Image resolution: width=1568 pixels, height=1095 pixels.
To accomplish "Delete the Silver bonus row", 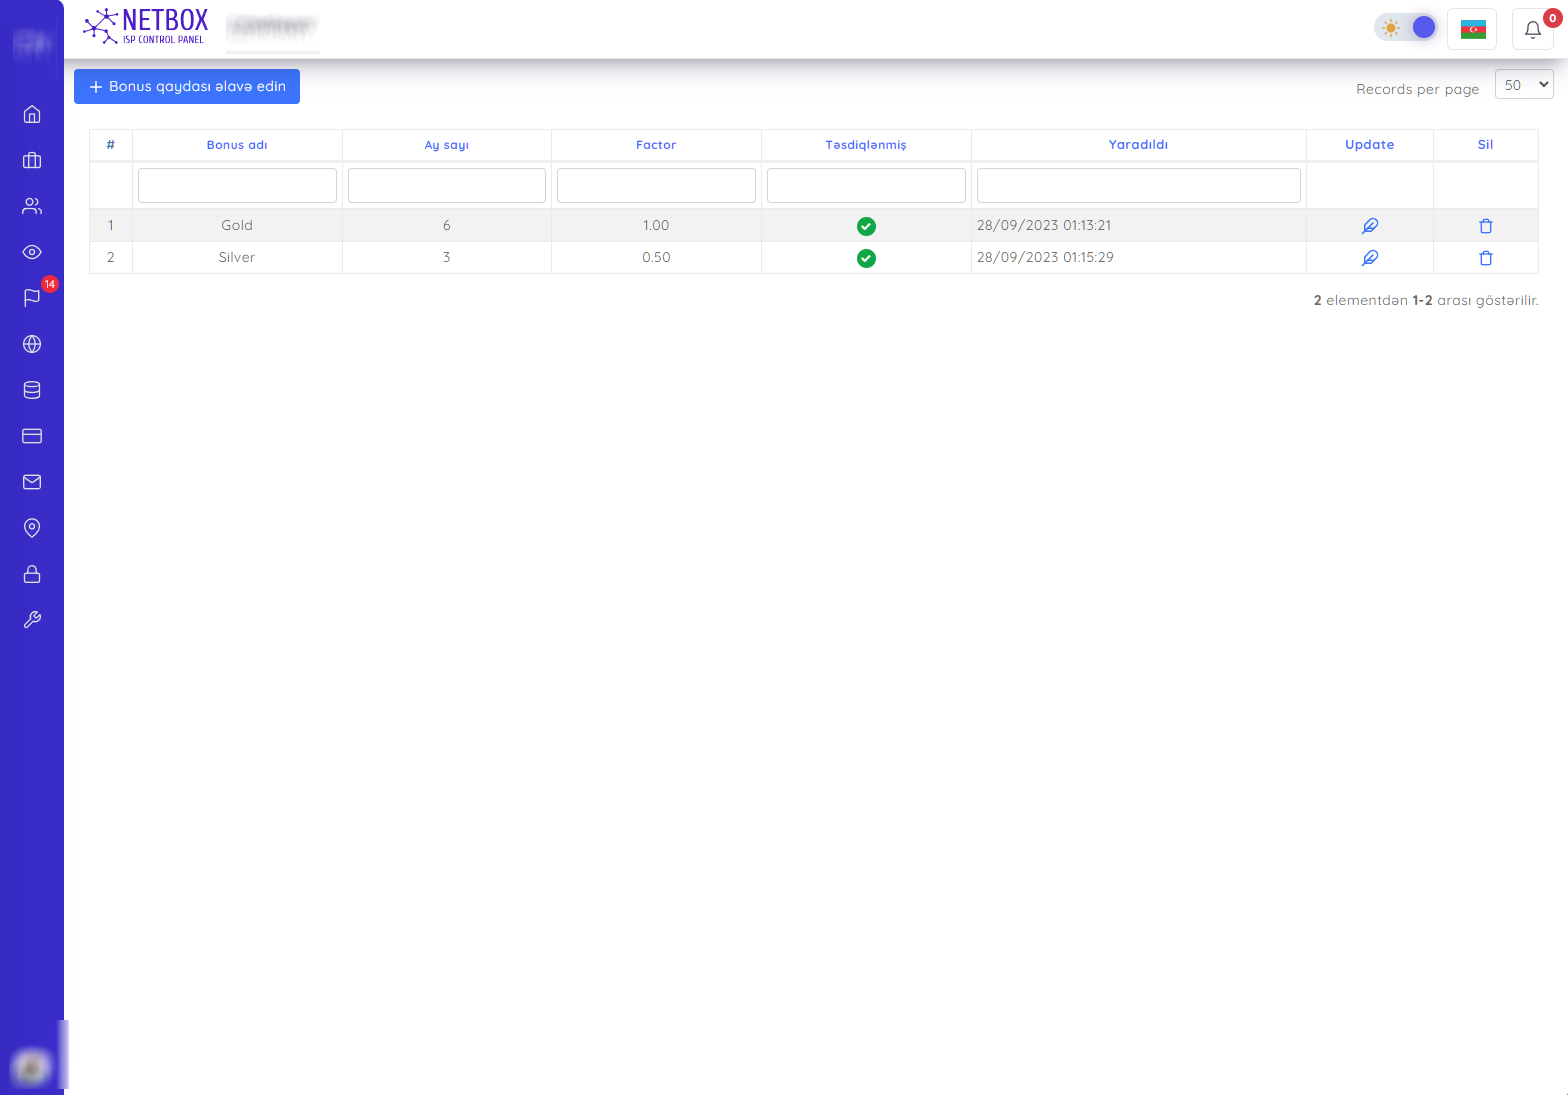I will tap(1485, 258).
